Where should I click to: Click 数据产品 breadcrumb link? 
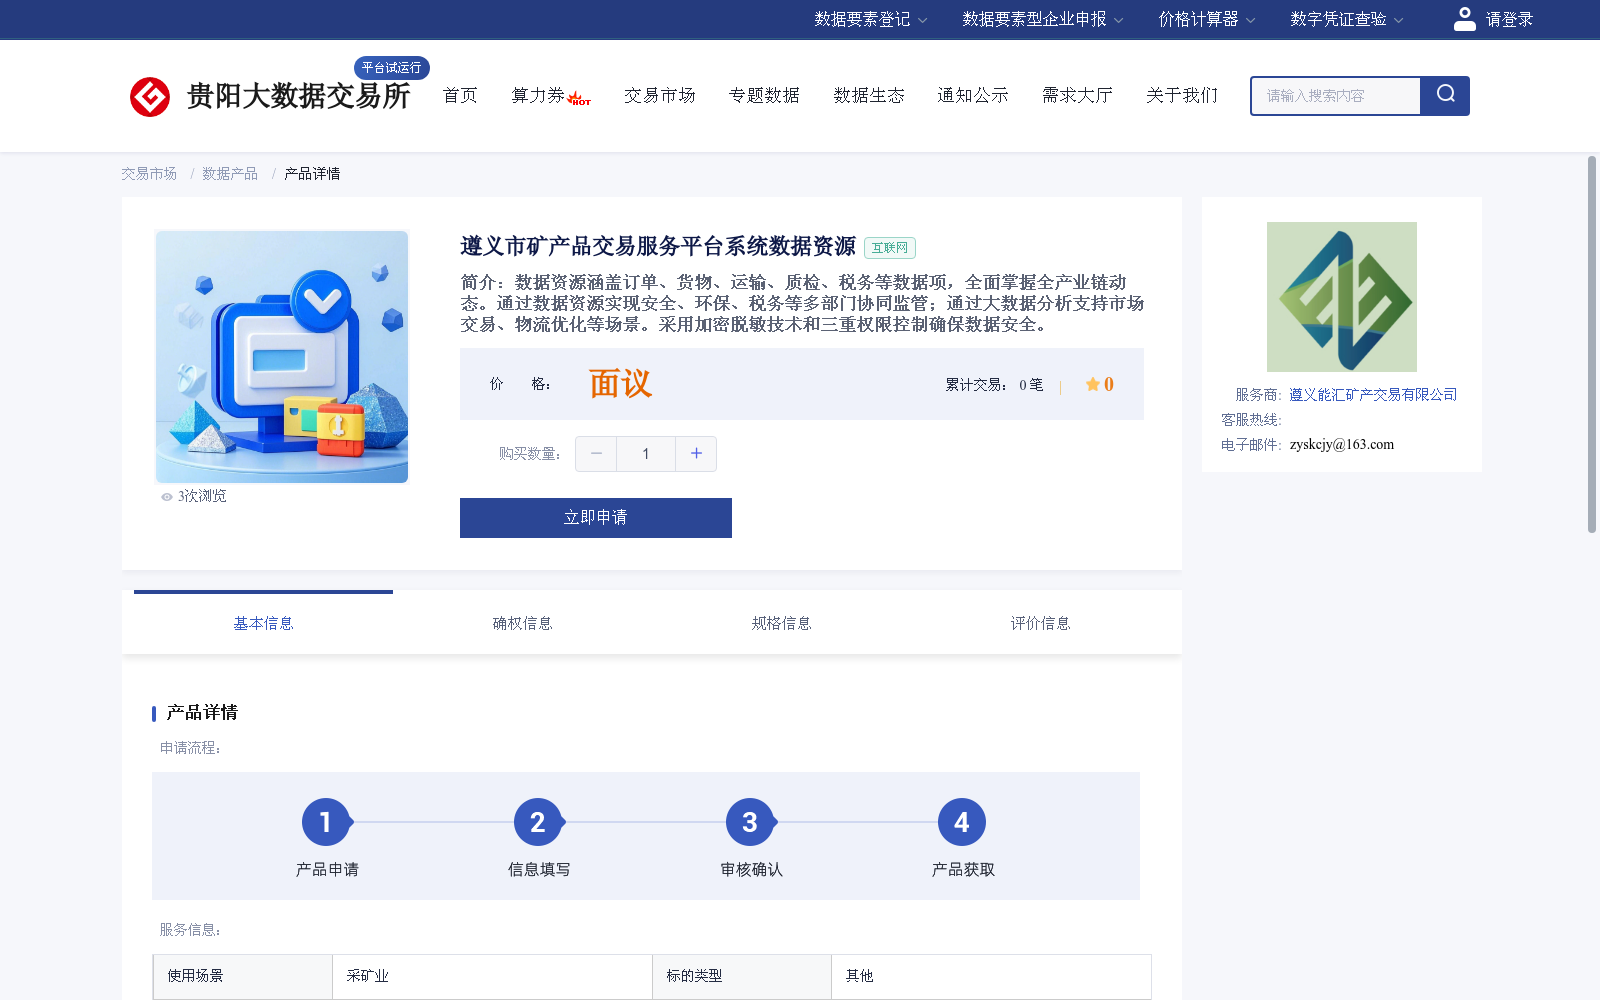(x=230, y=174)
